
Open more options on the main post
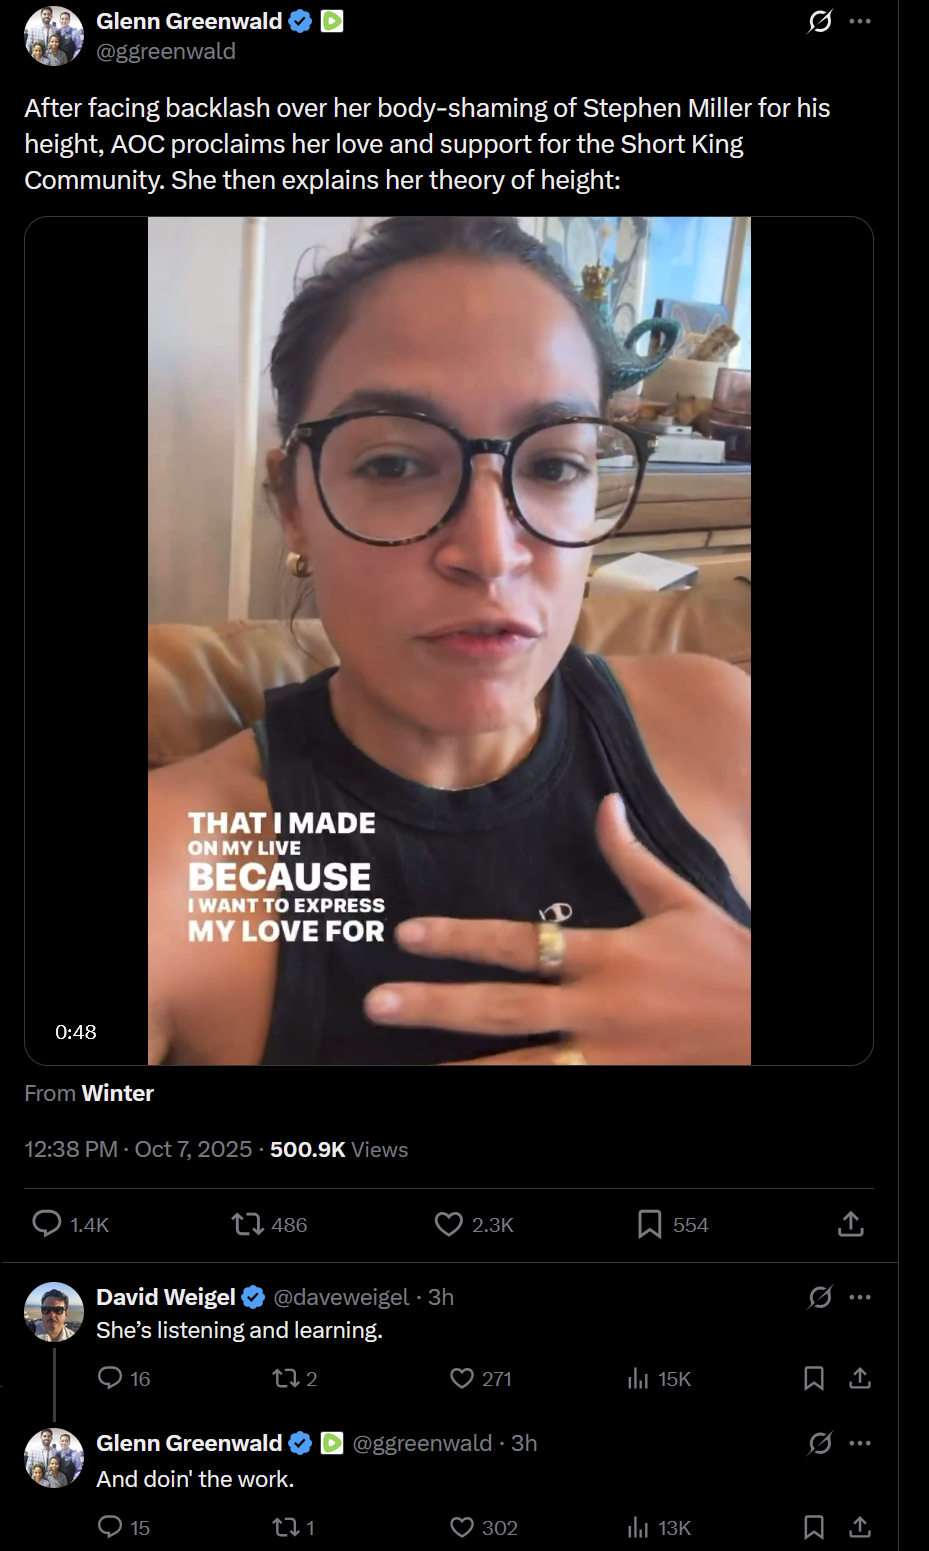[860, 21]
